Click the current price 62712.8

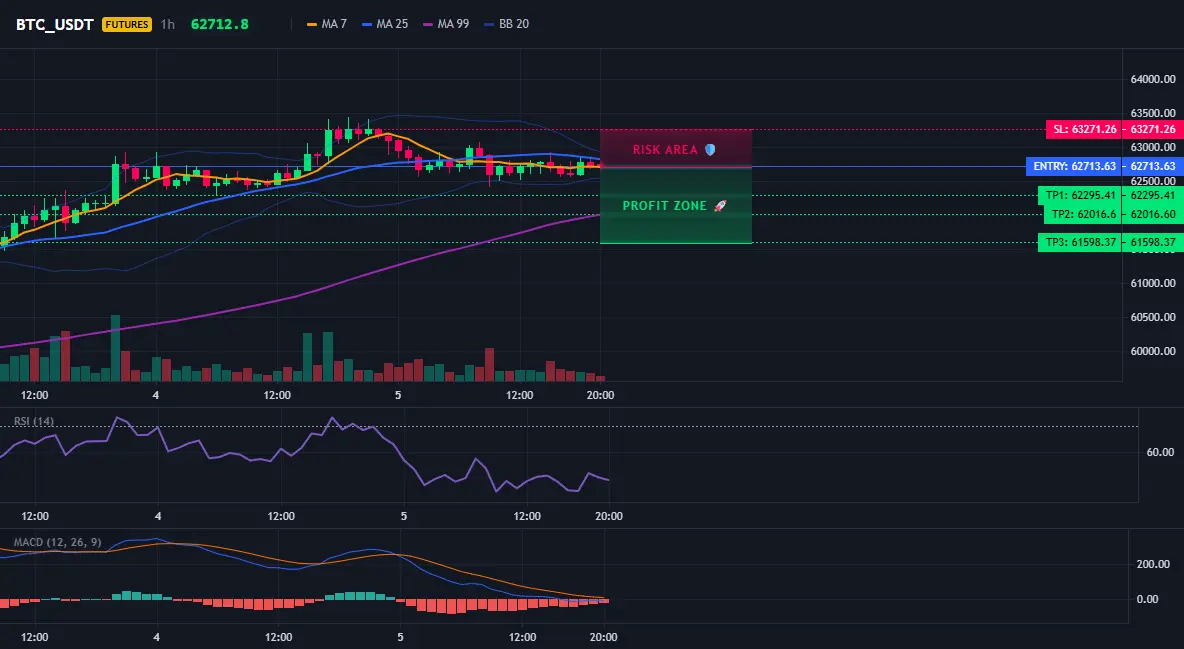coord(220,24)
